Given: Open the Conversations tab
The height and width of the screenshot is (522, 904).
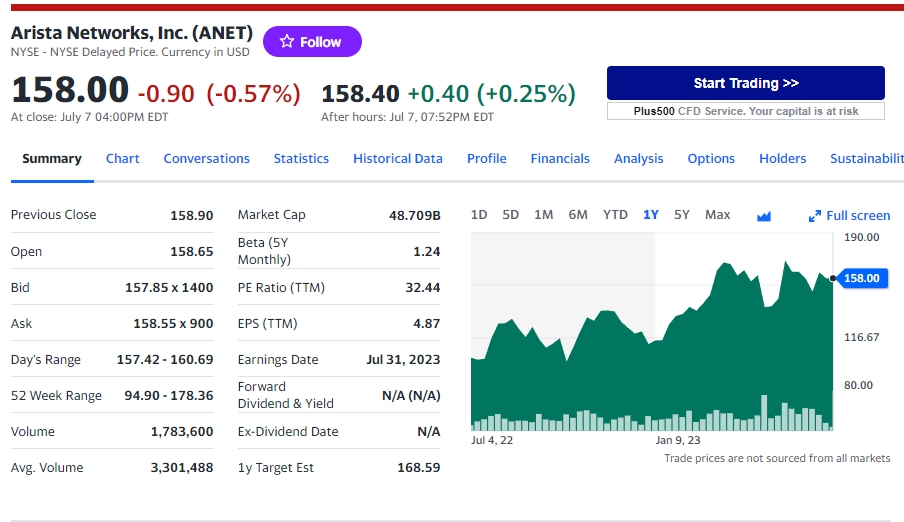Looking at the screenshot, I should [x=206, y=159].
